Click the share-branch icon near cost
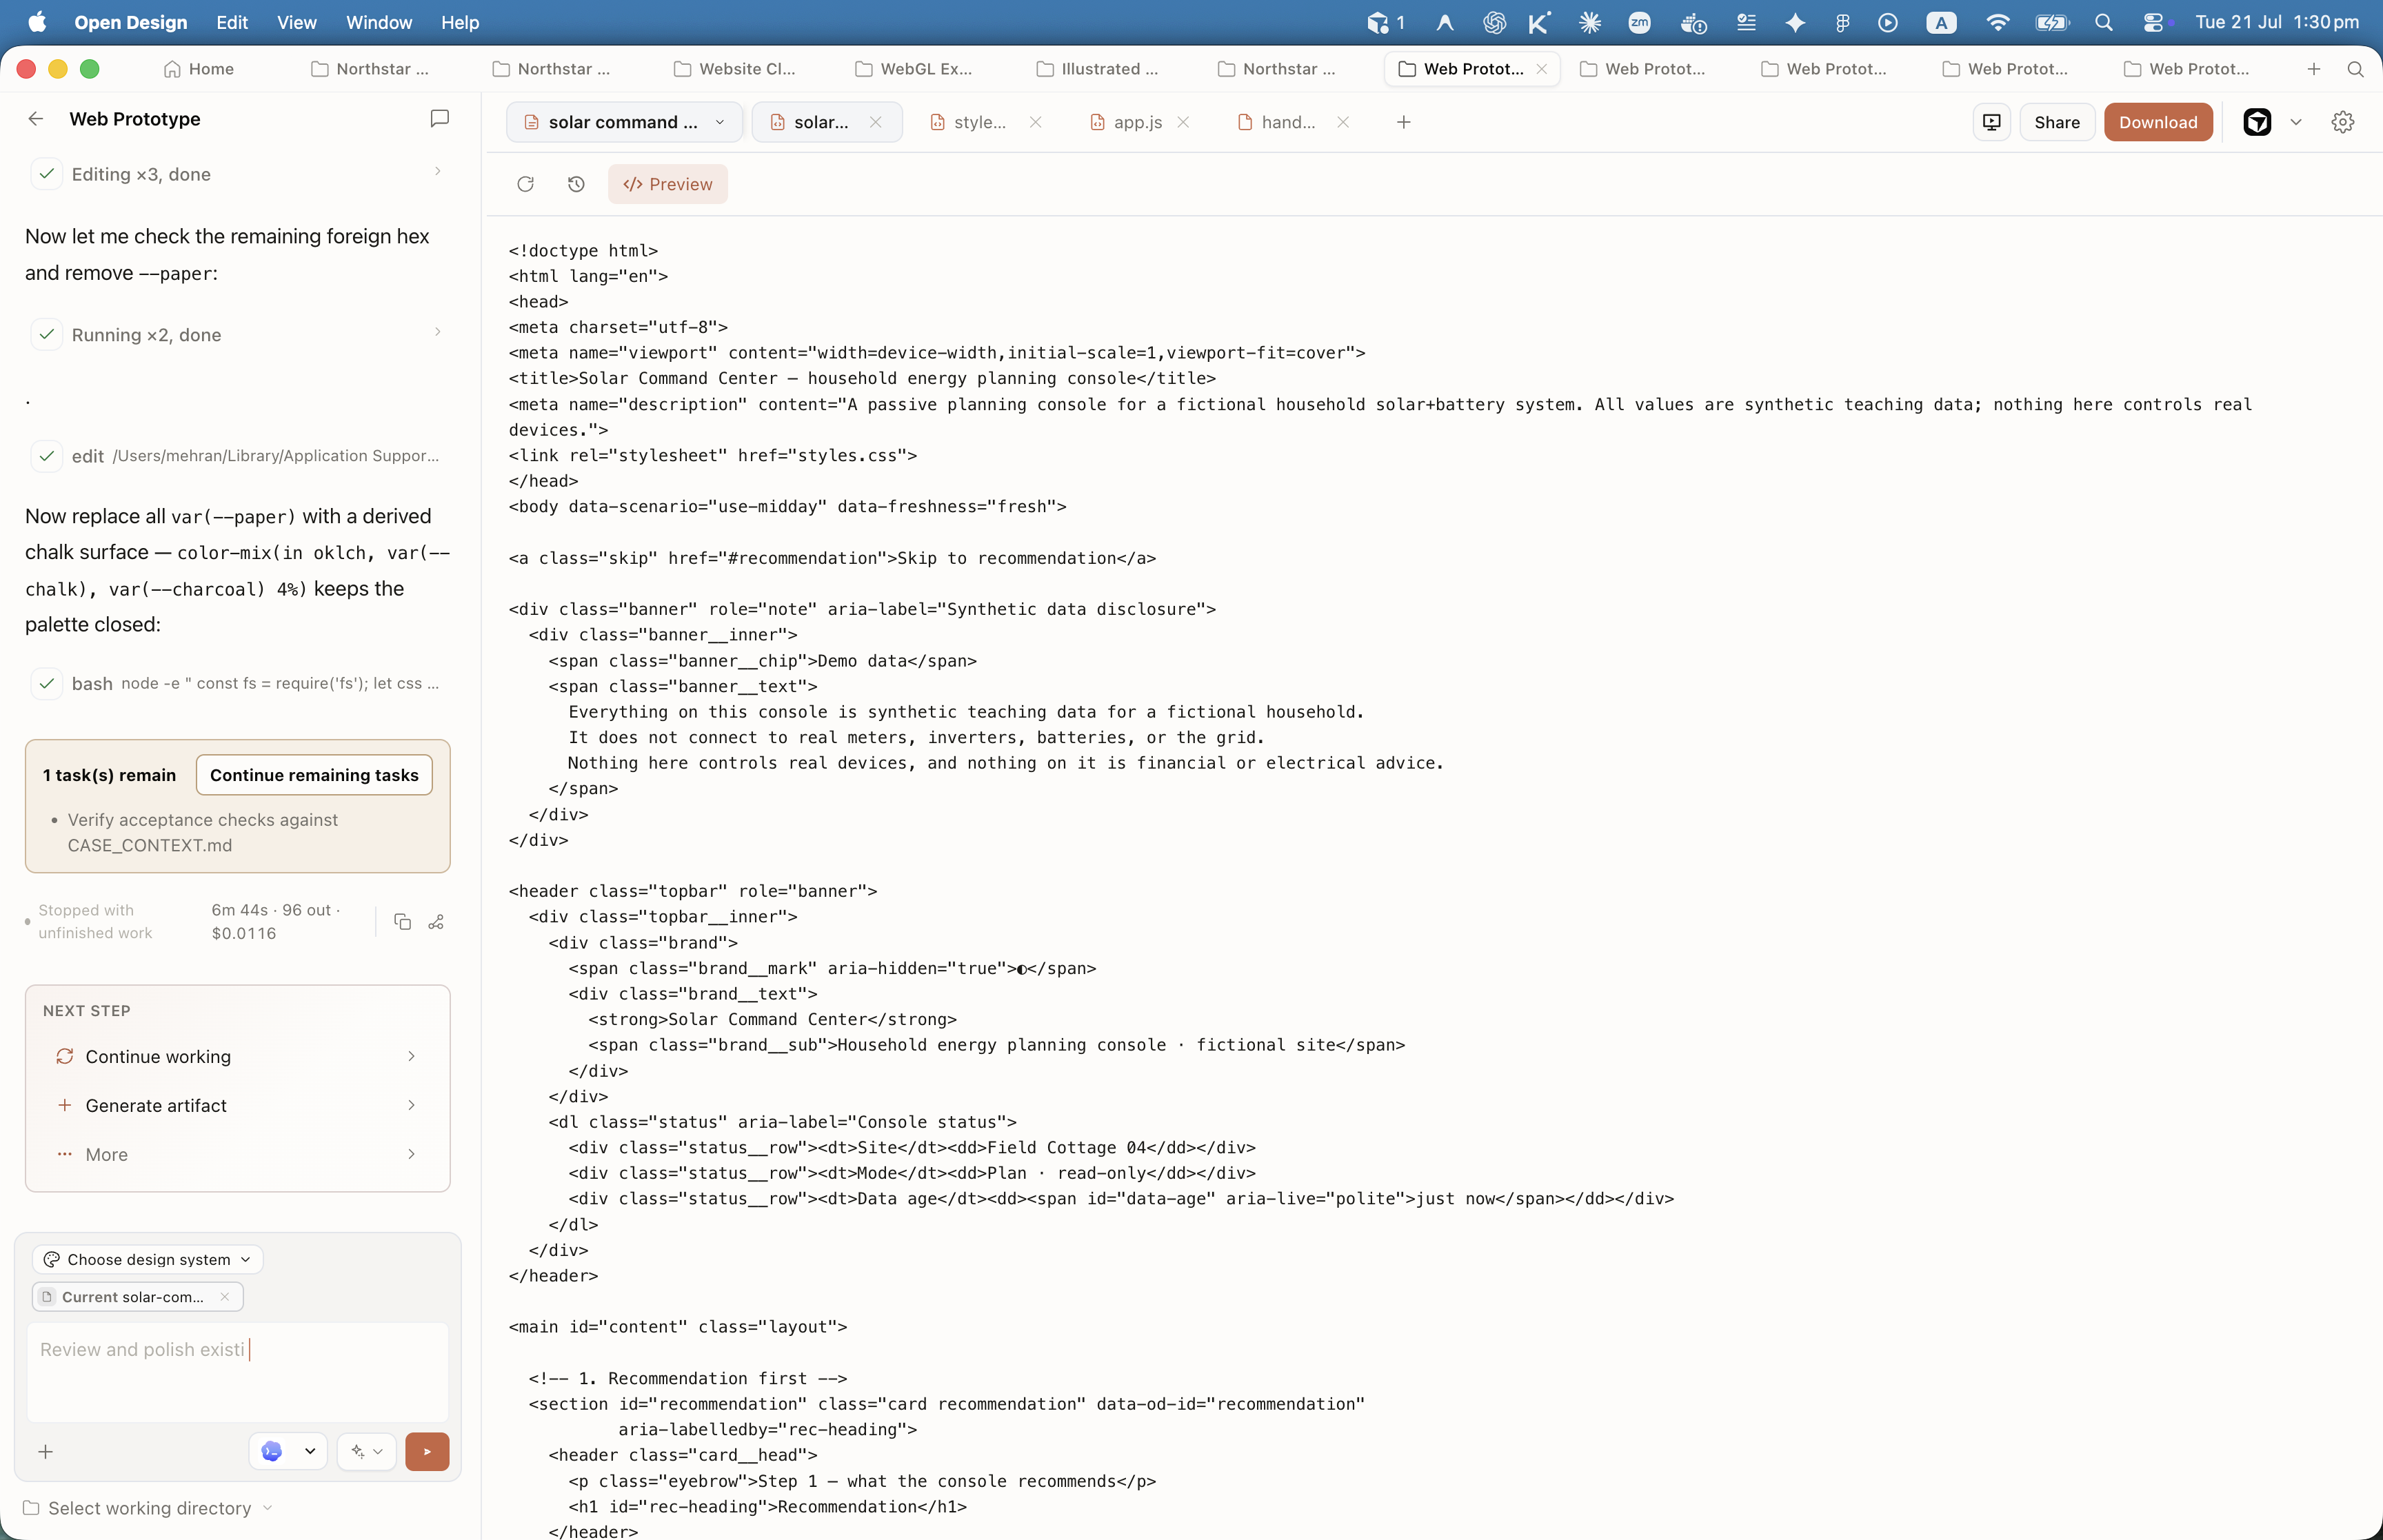The height and width of the screenshot is (1540, 2383). tap(436, 921)
